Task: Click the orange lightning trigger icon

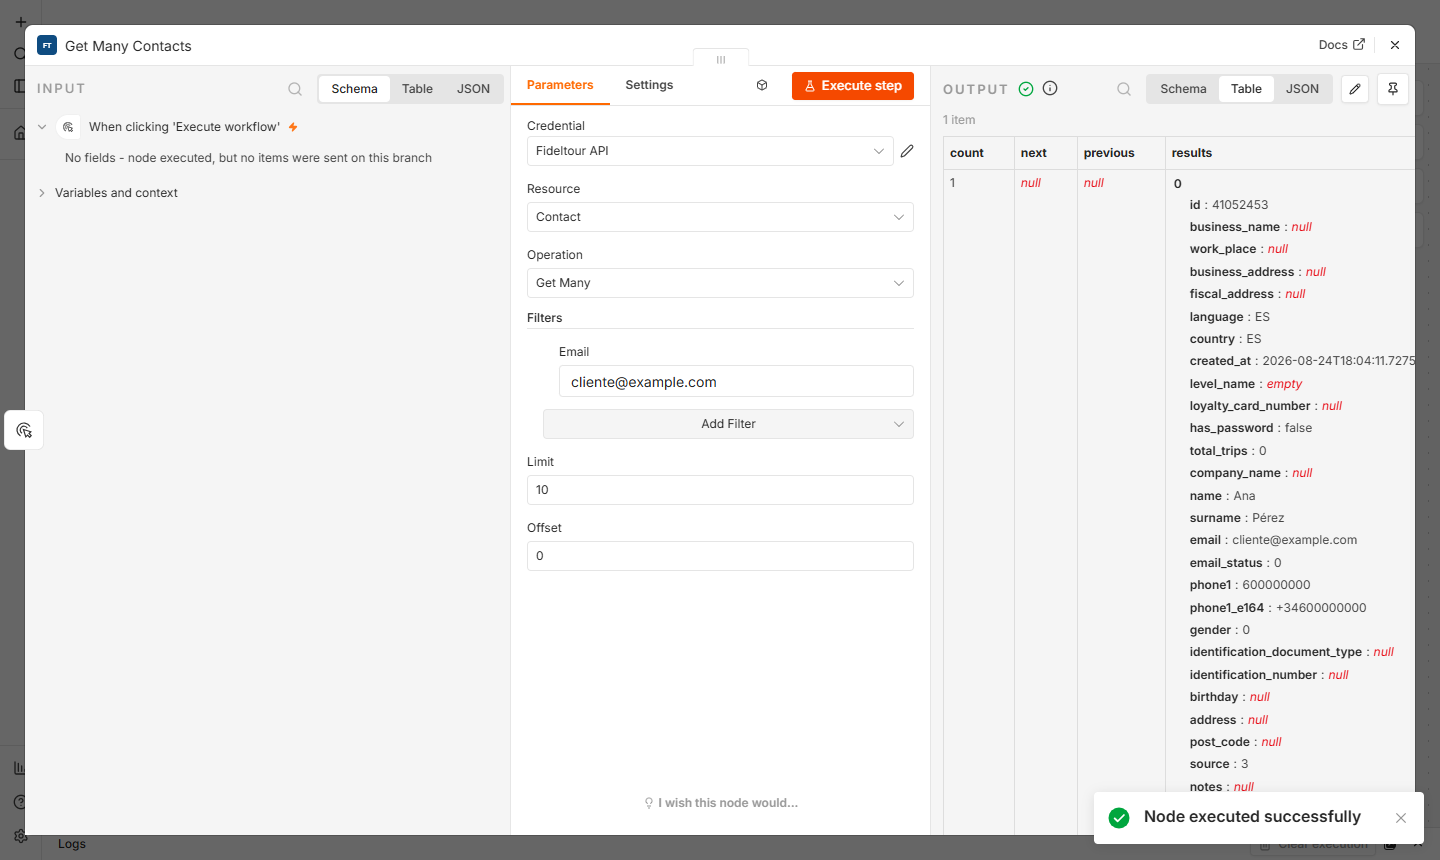Action: tap(293, 127)
